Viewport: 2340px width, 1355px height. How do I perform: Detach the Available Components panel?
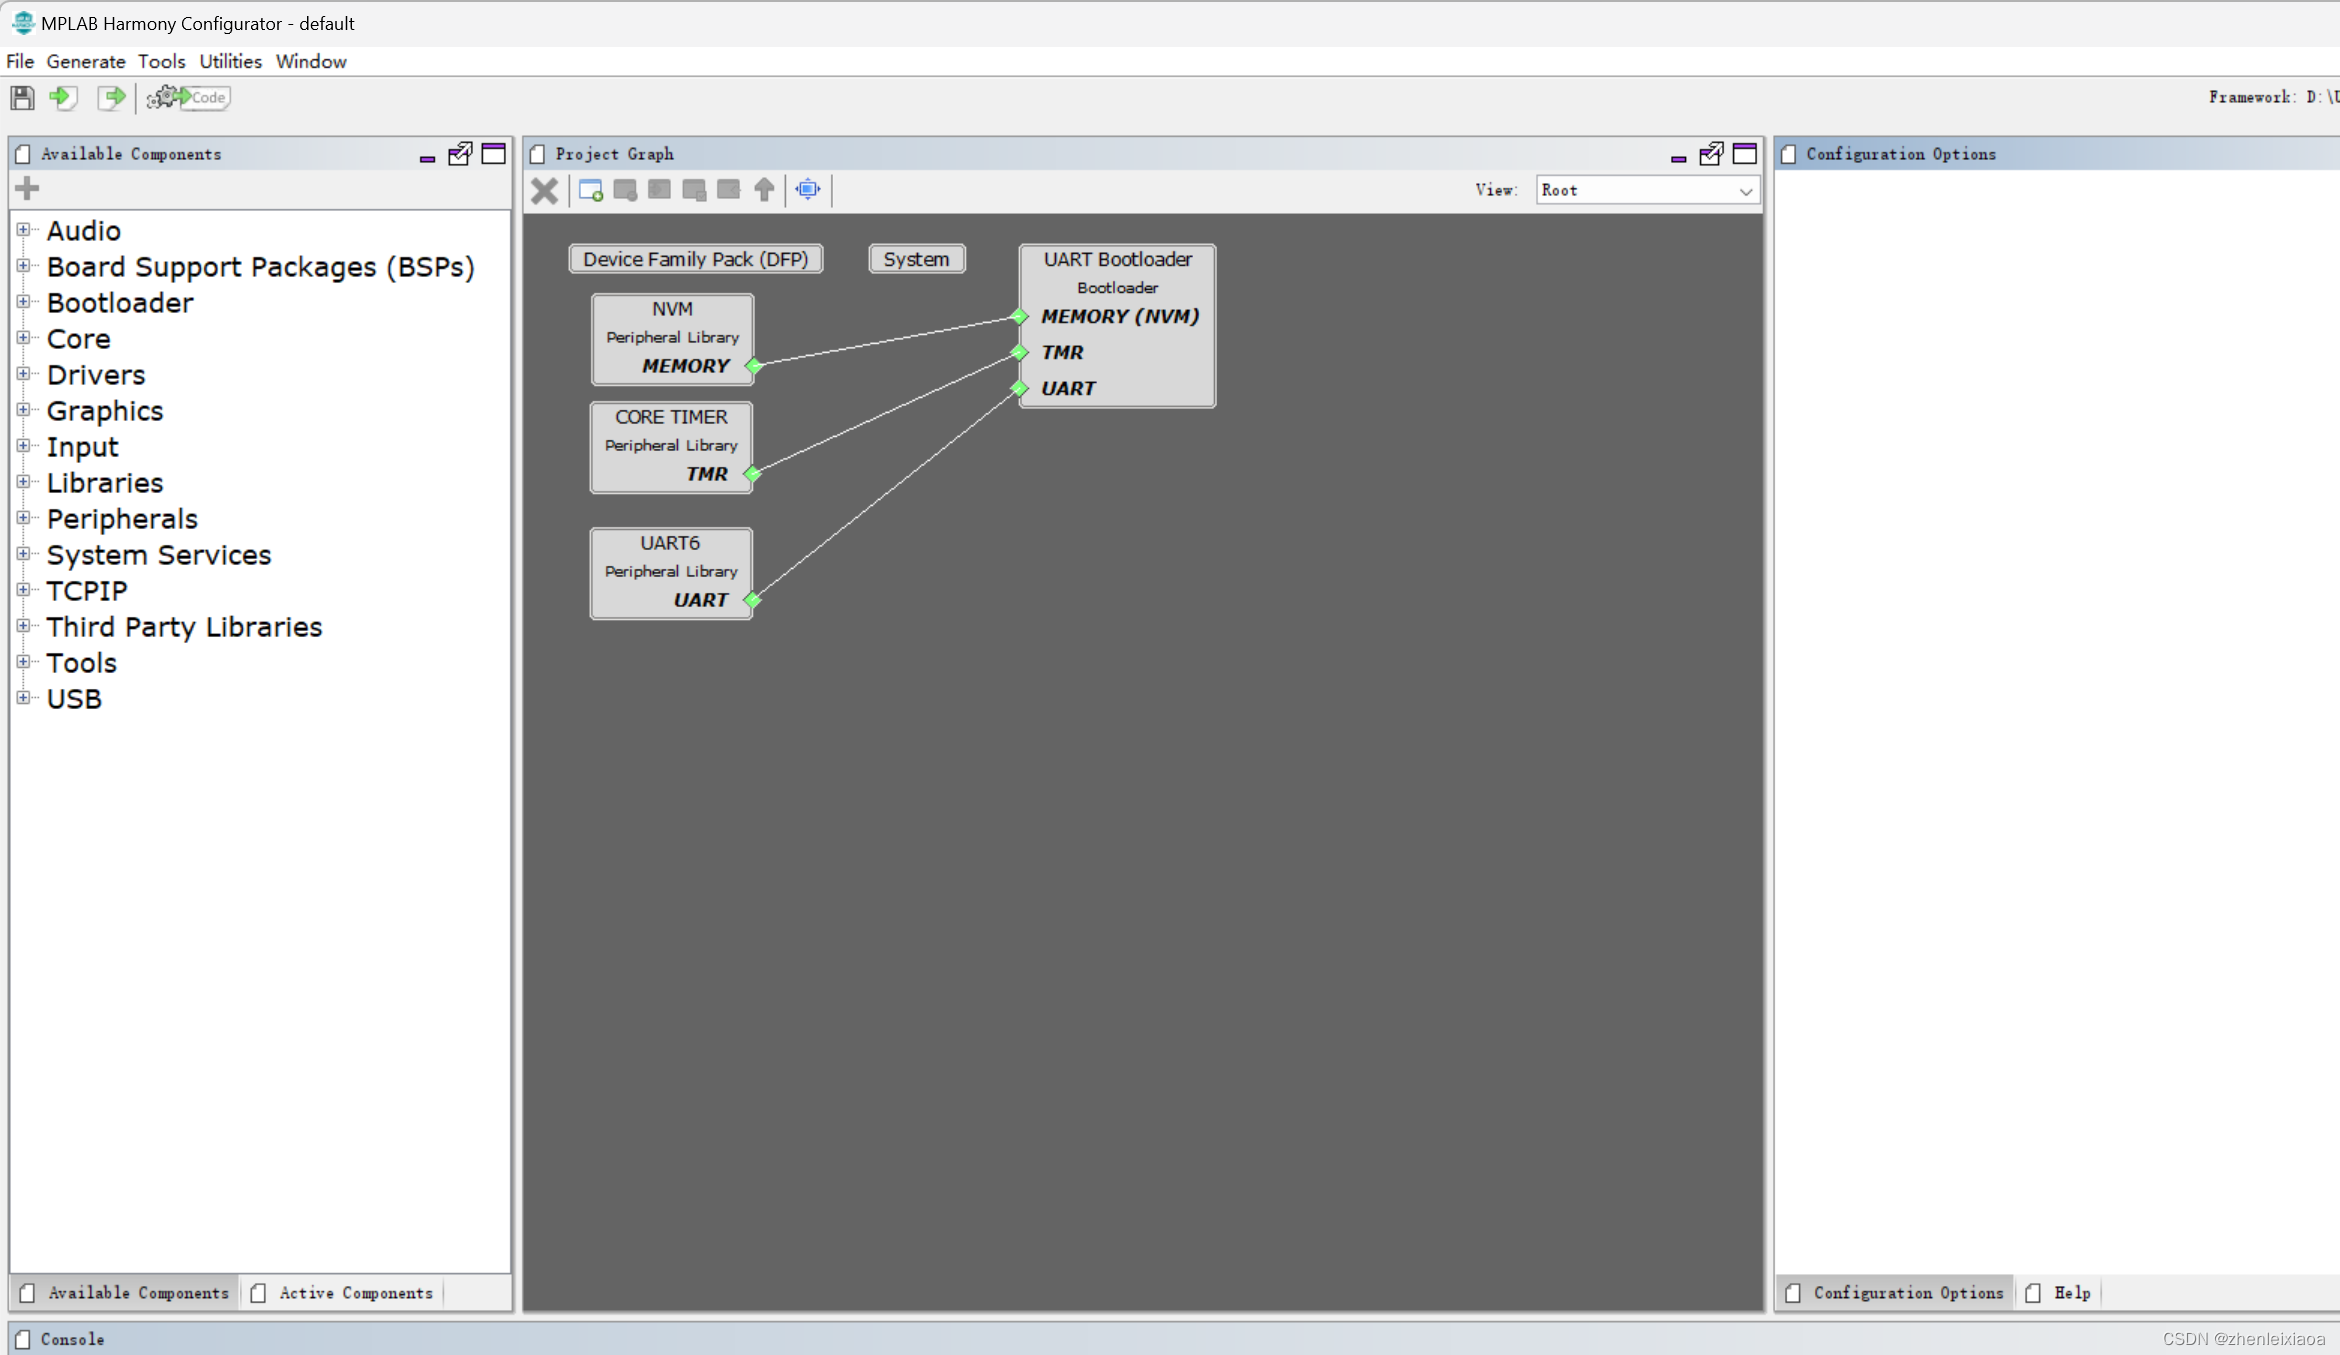pos(460,154)
